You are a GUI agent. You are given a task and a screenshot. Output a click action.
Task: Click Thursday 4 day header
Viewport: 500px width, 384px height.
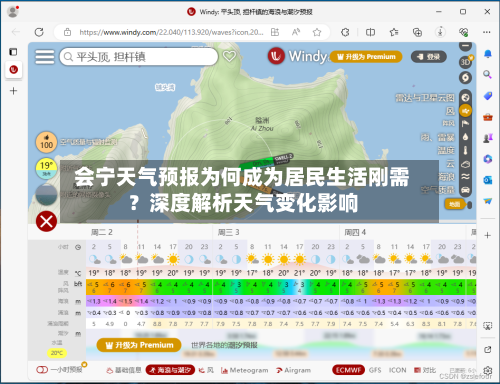click(355, 232)
